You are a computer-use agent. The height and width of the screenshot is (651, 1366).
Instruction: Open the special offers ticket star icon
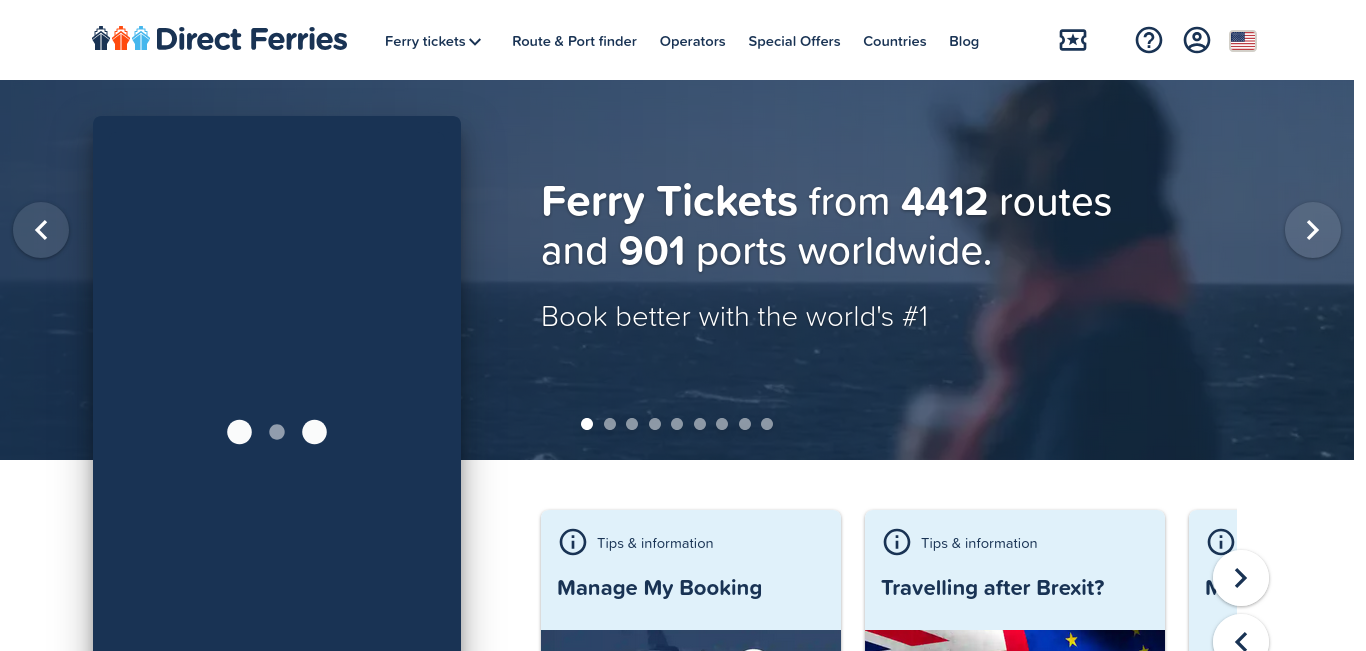tap(1073, 40)
